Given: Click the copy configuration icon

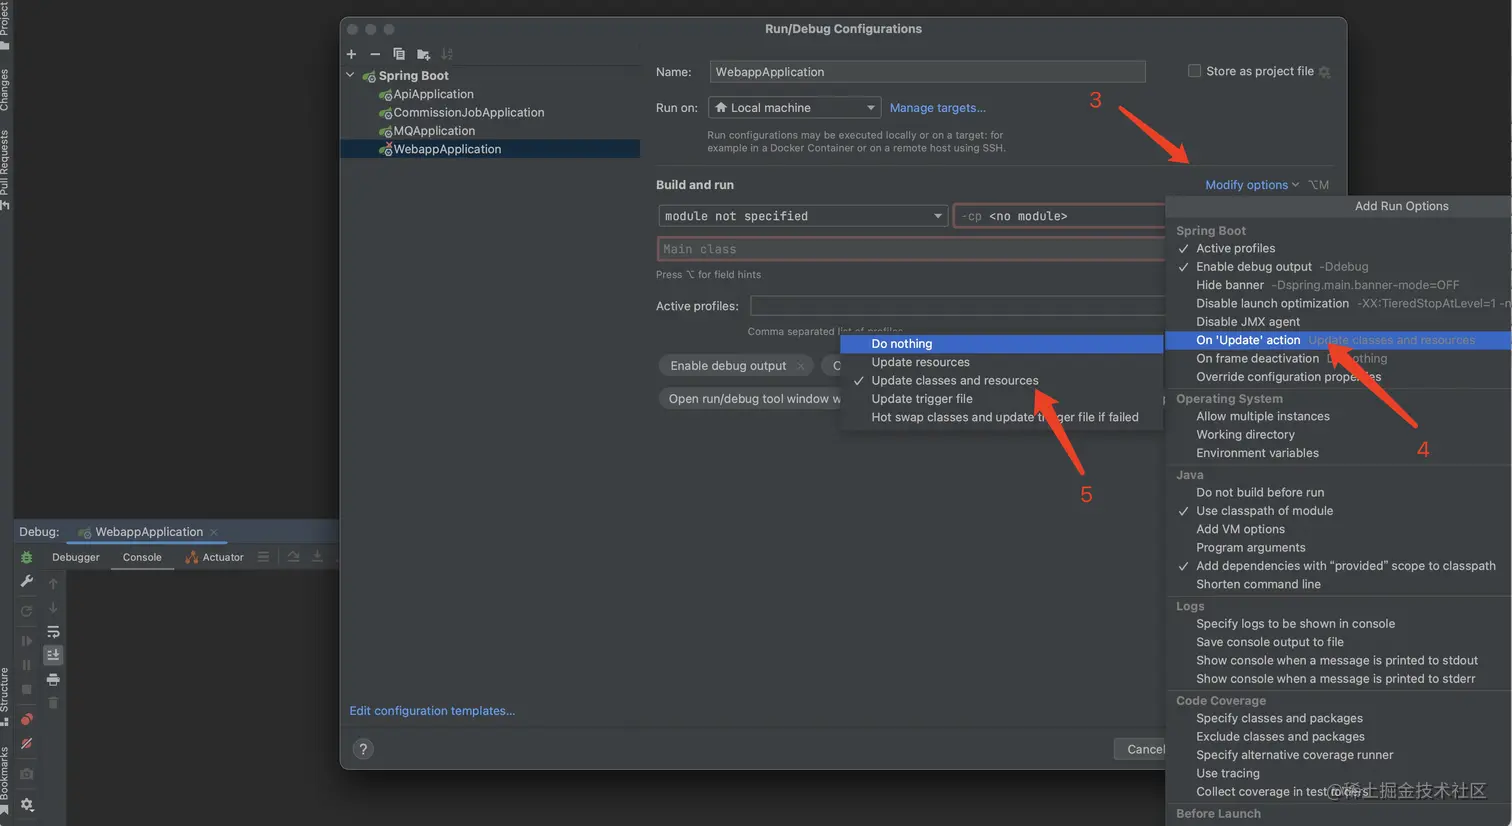Looking at the screenshot, I should tap(399, 54).
